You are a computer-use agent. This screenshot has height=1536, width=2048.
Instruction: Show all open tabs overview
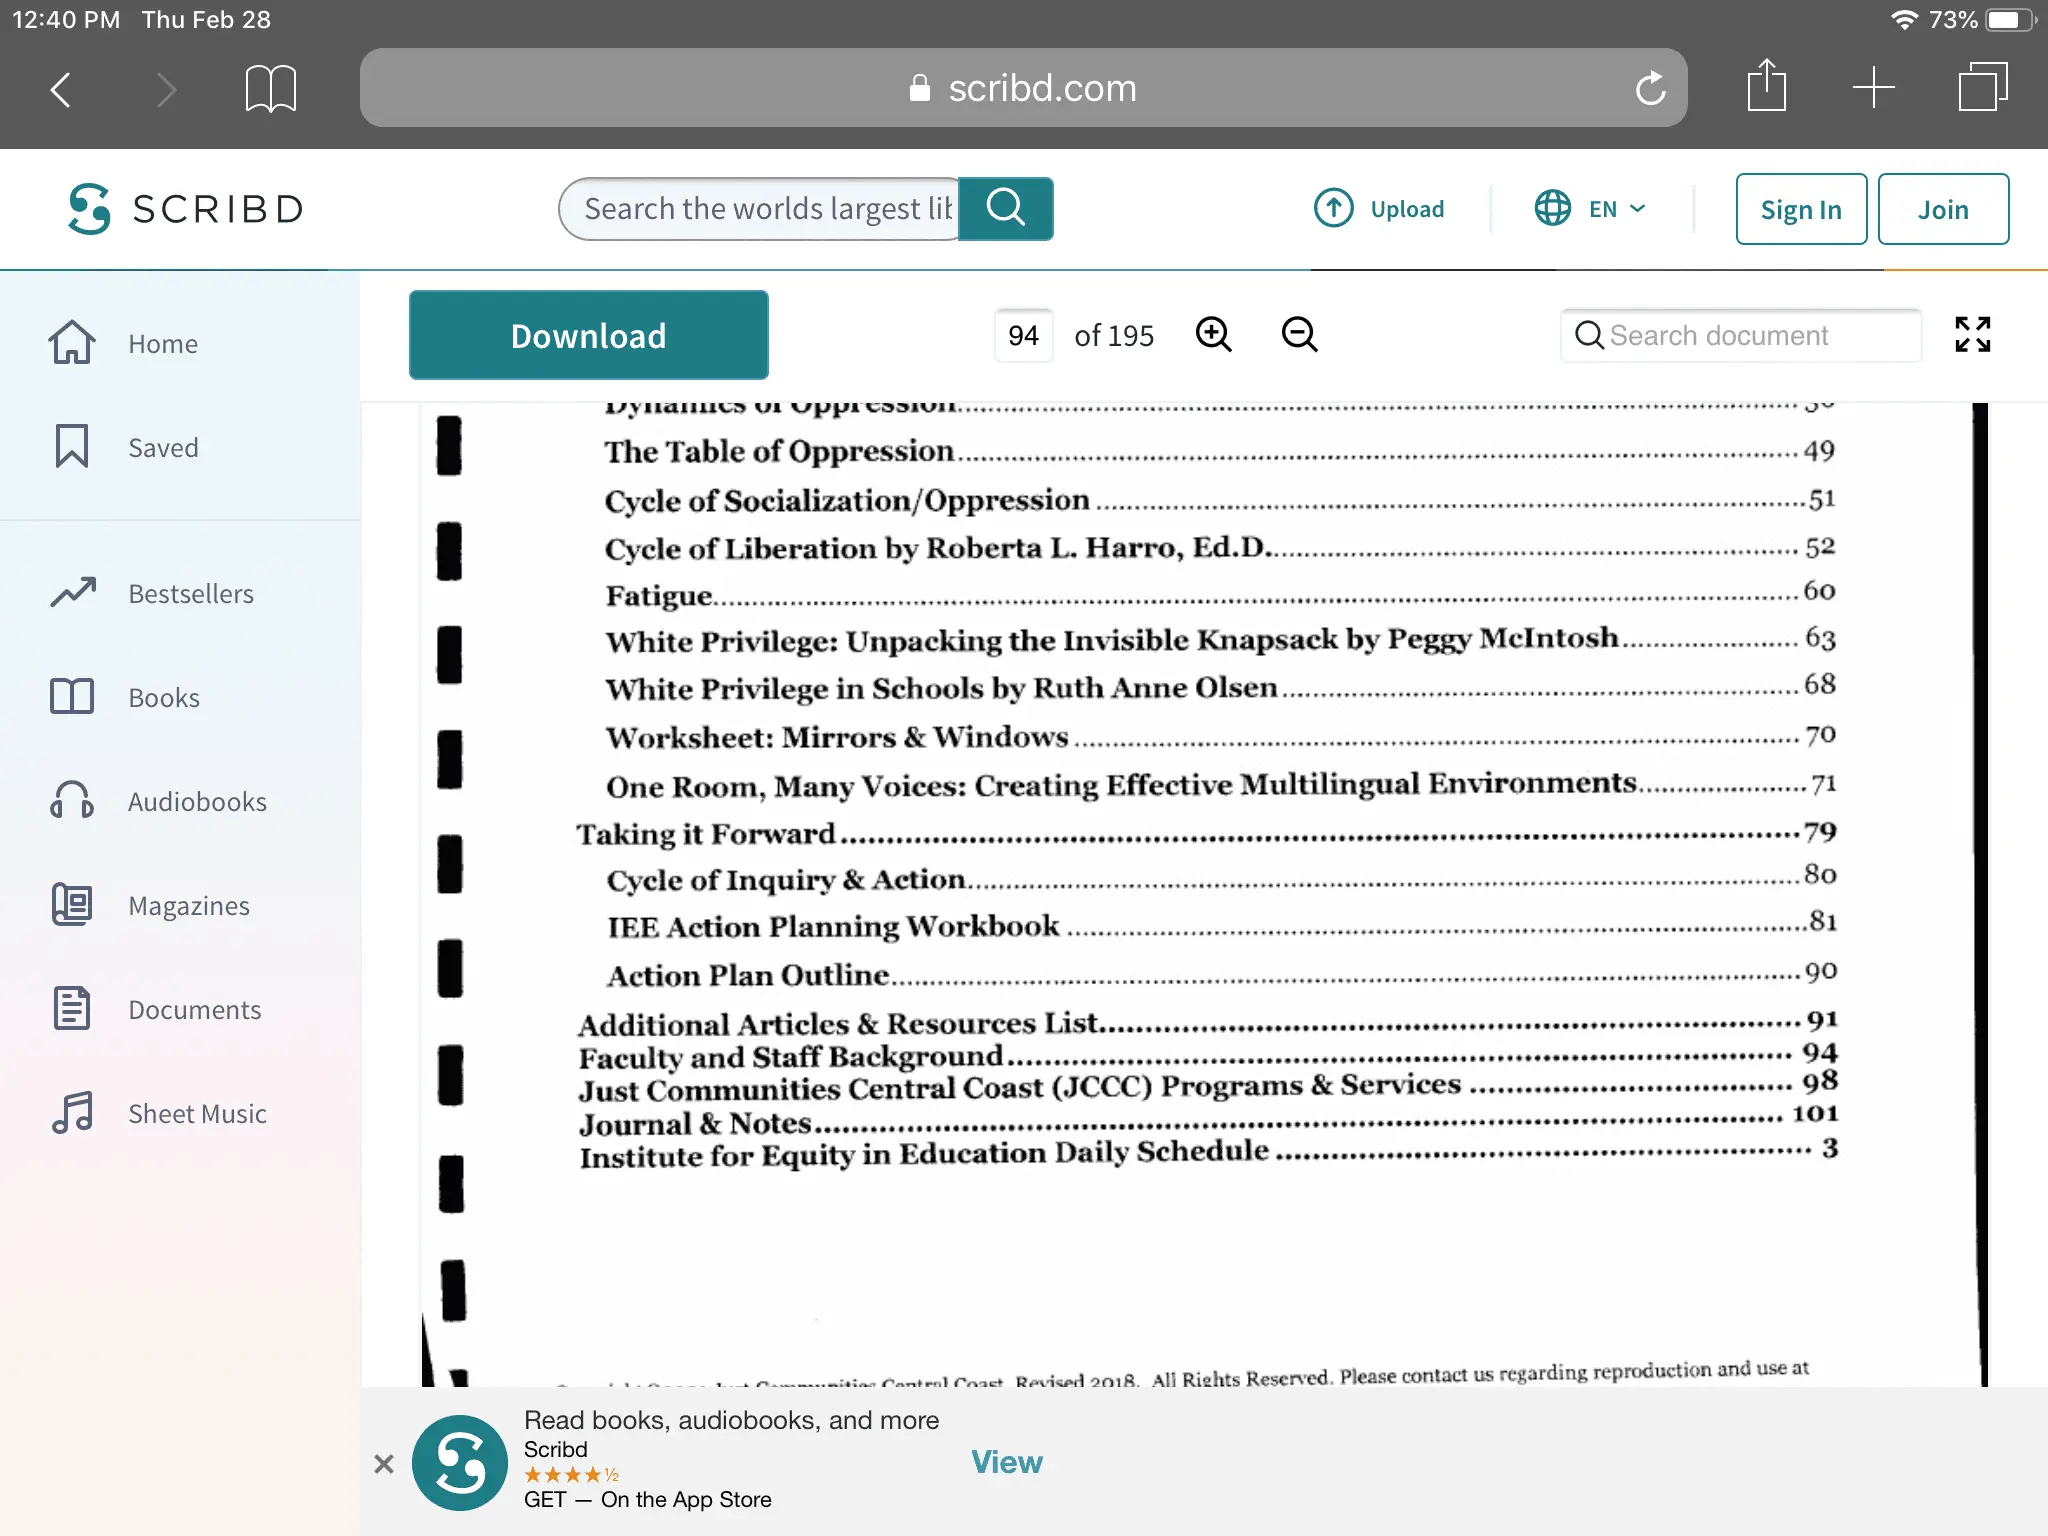[1982, 88]
